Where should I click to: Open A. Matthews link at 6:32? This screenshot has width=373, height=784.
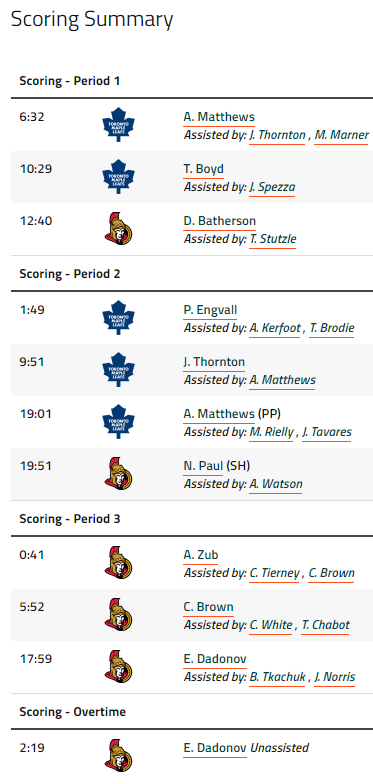219,117
